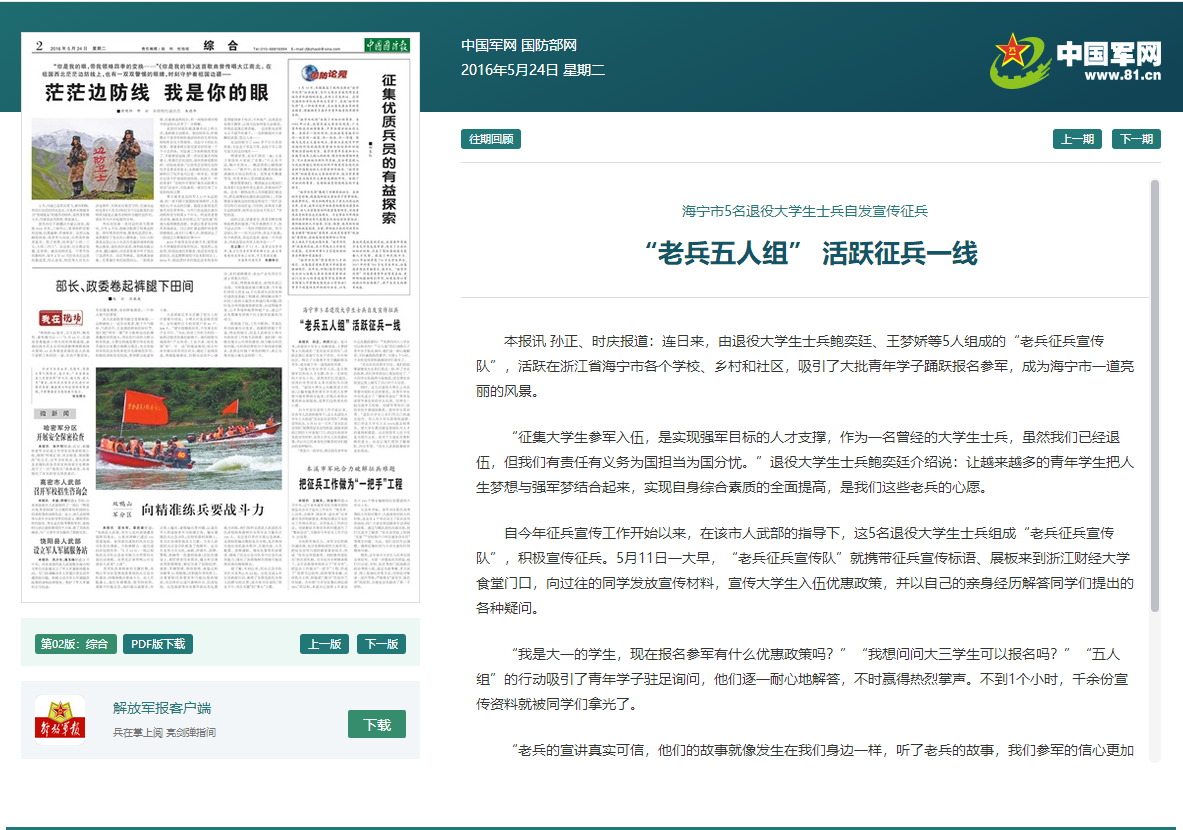The height and width of the screenshot is (830, 1183).
Task: Go to previous page 上一版
Action: coord(324,644)
